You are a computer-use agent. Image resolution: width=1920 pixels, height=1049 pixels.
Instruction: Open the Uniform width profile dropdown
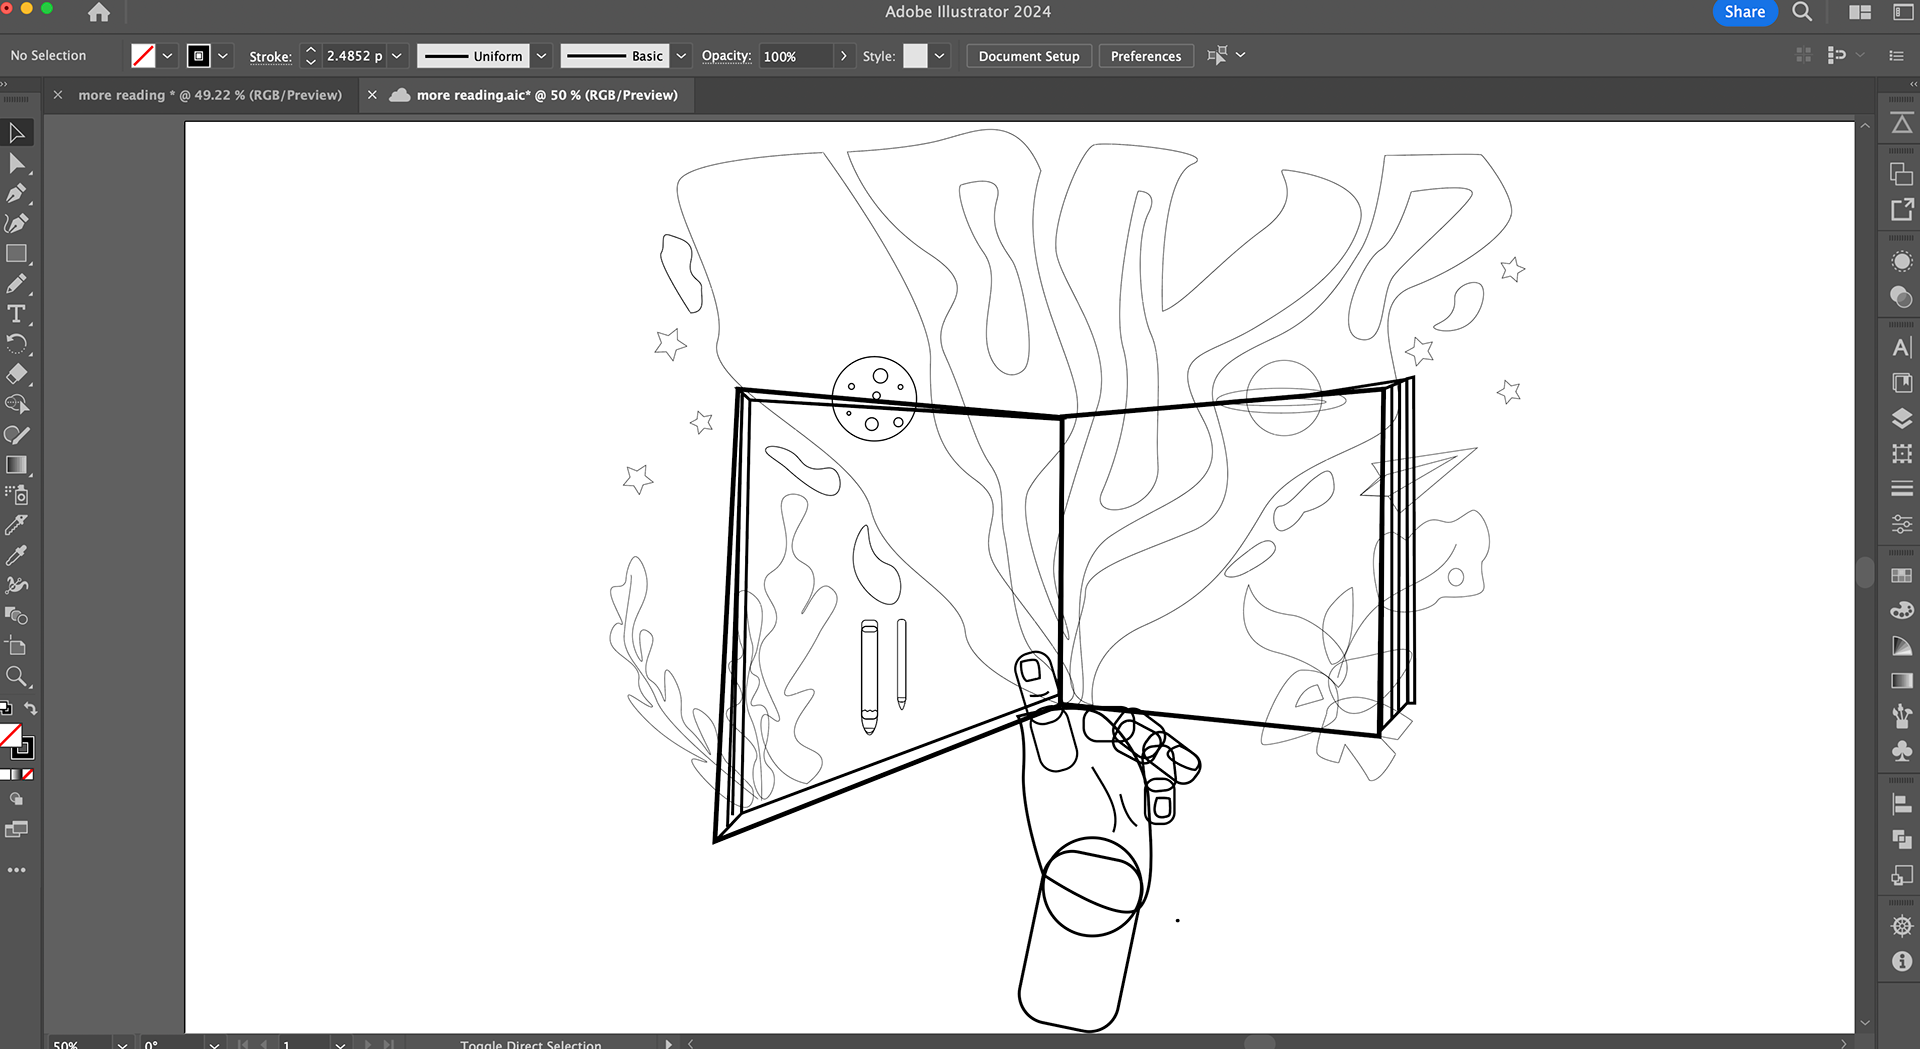point(541,56)
